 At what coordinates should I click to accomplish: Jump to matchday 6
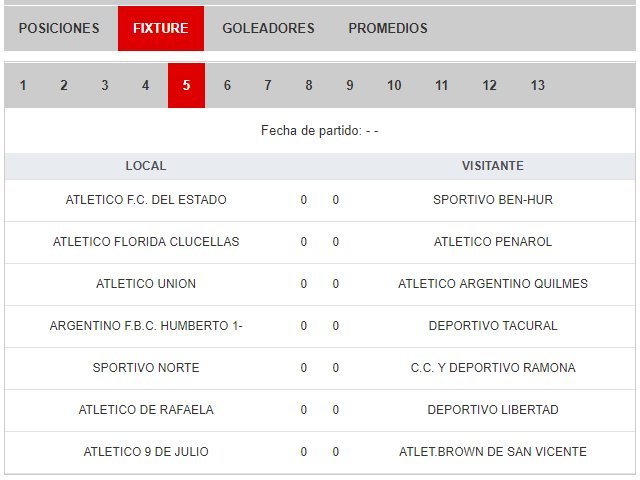tap(227, 85)
